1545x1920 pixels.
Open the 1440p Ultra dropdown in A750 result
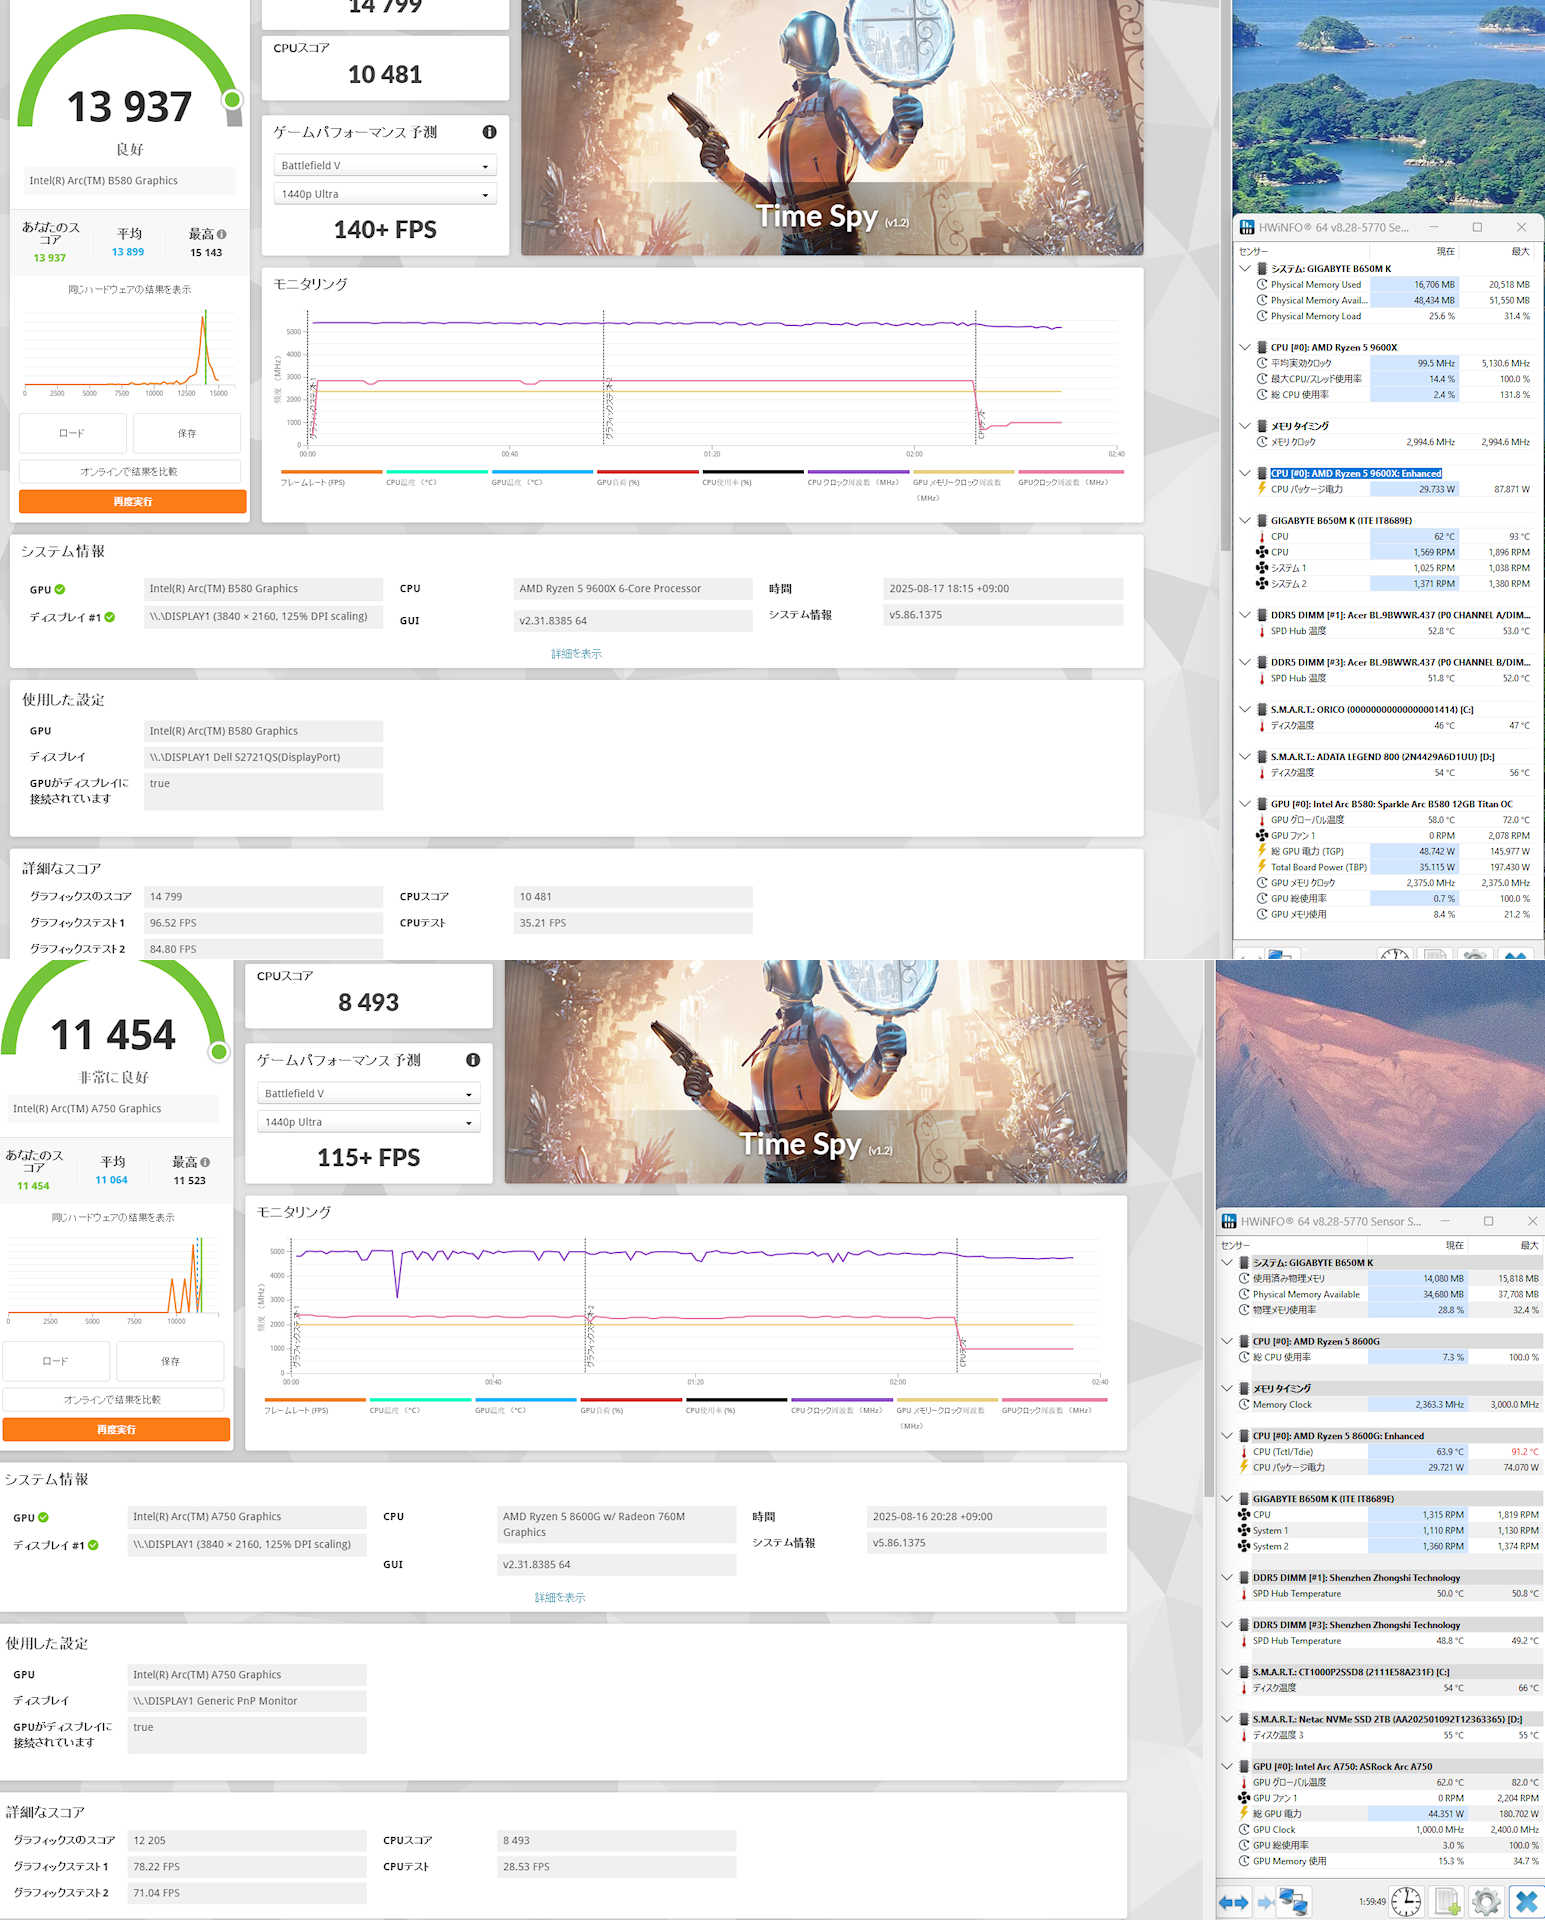368,1122
